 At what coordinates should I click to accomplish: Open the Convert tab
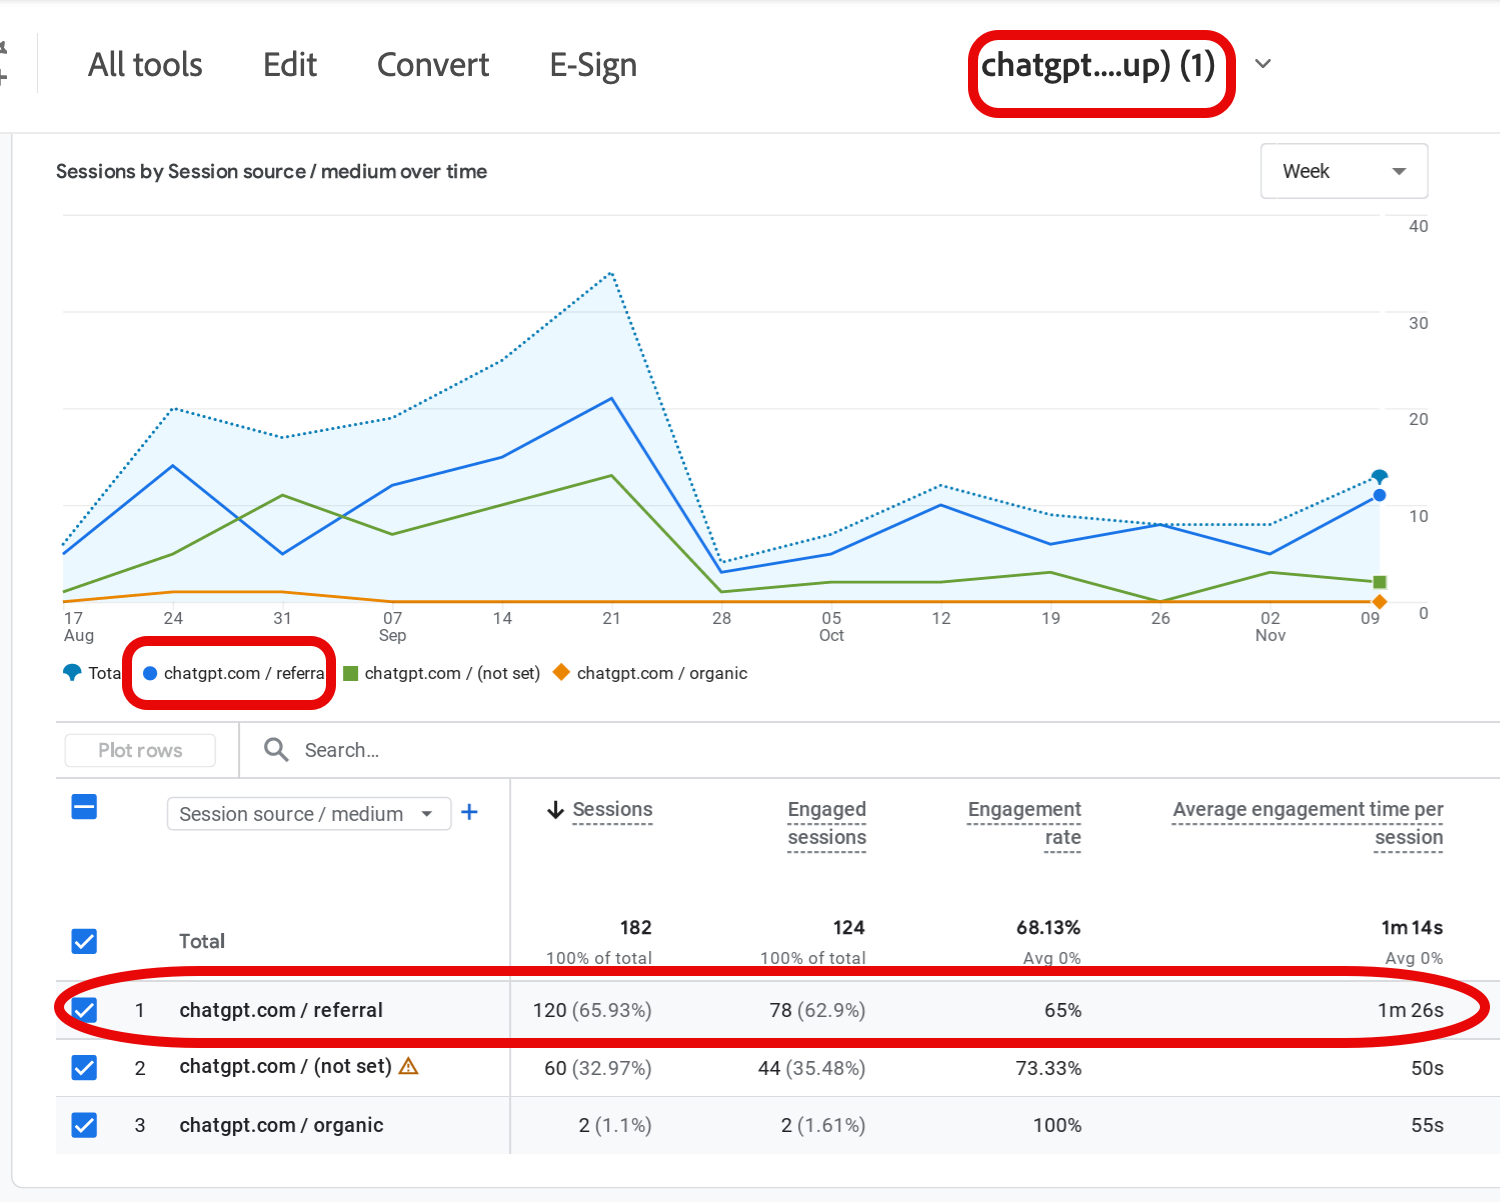[433, 65]
